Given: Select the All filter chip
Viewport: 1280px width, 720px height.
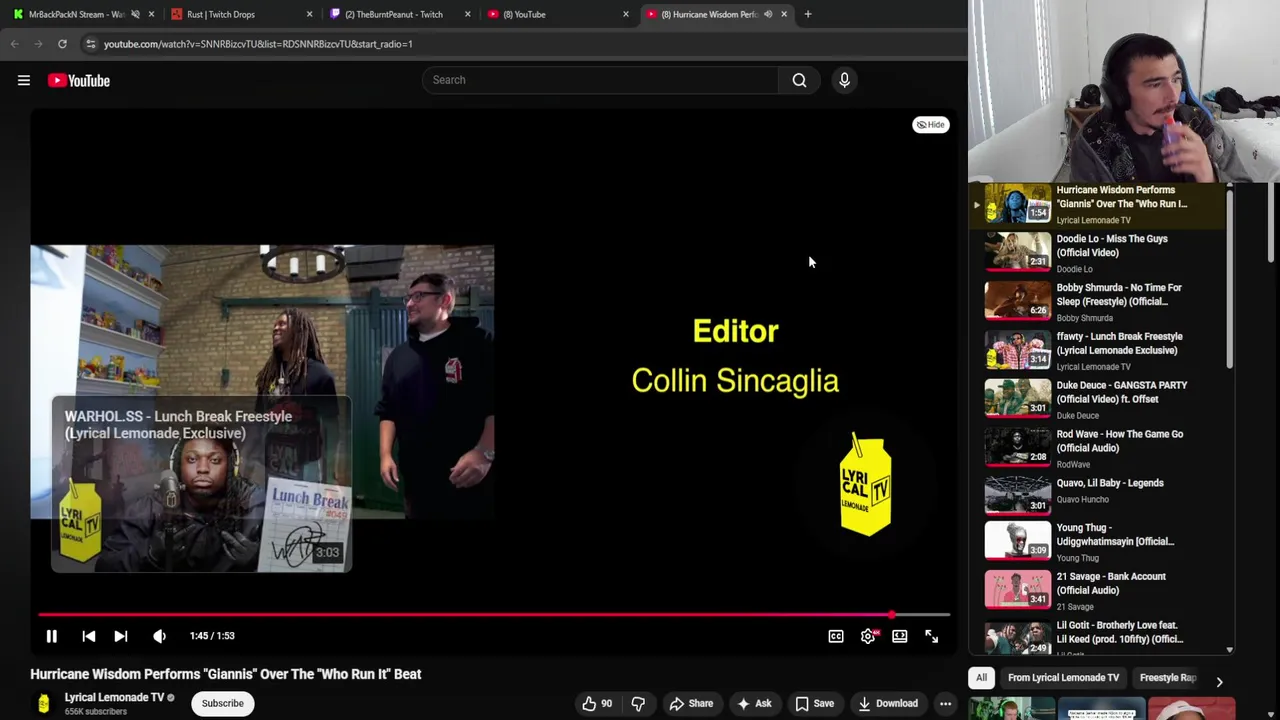Looking at the screenshot, I should 981,678.
